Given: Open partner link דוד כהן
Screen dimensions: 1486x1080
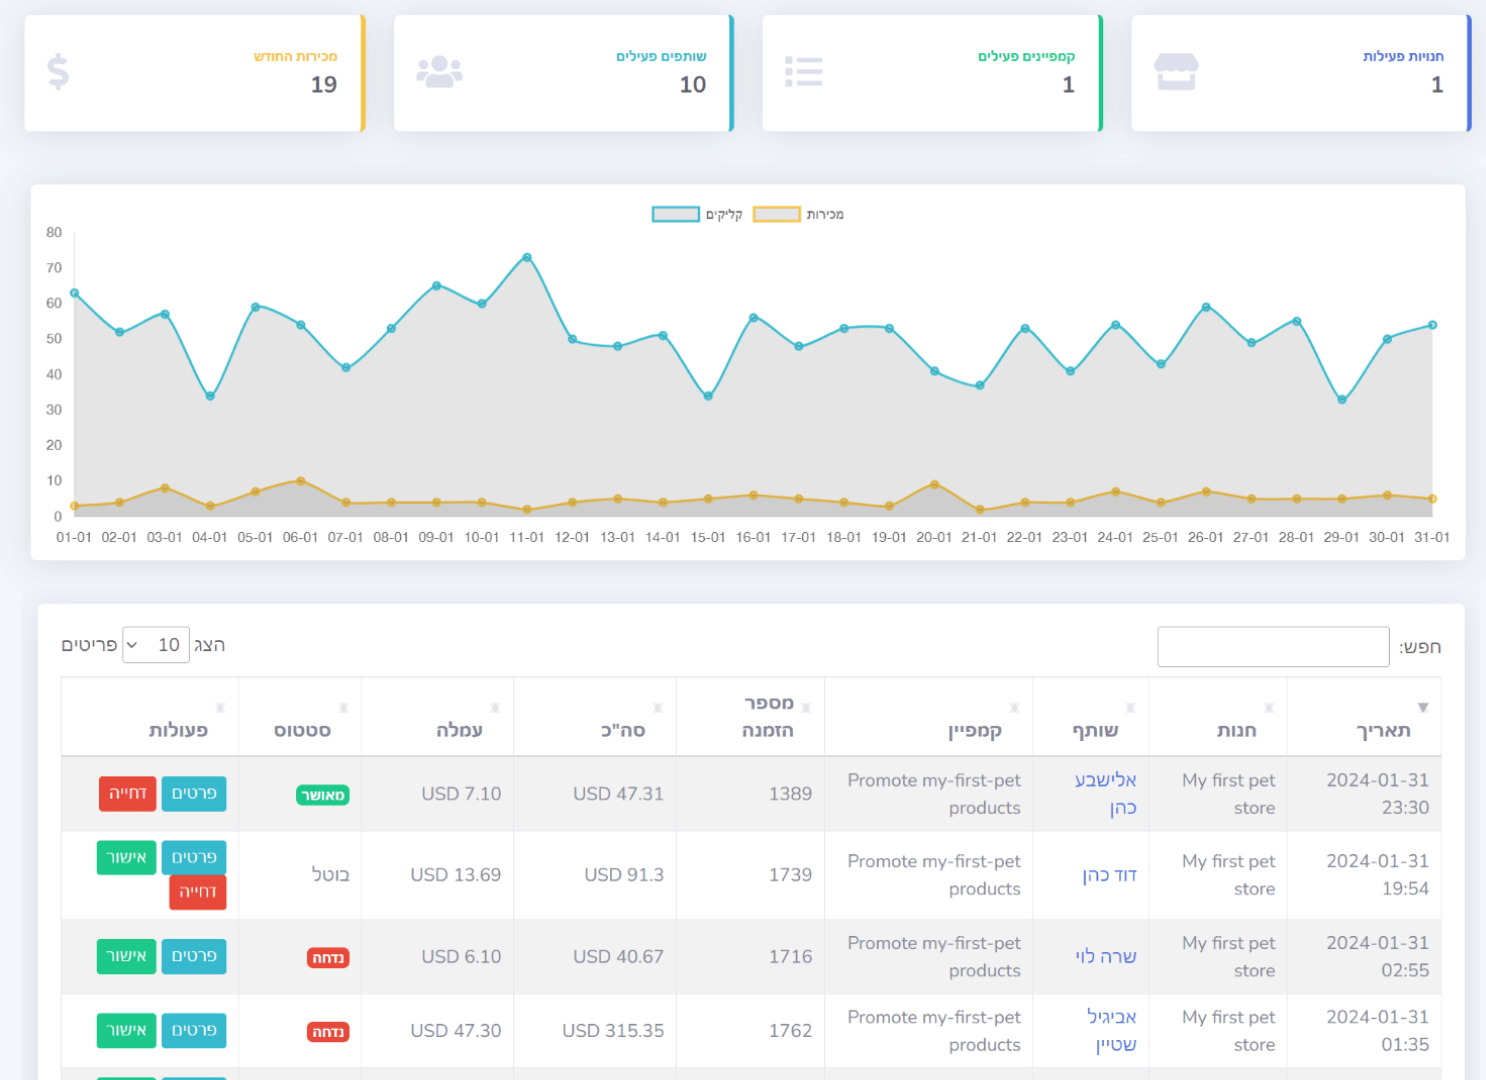Looking at the screenshot, I should click(1109, 875).
